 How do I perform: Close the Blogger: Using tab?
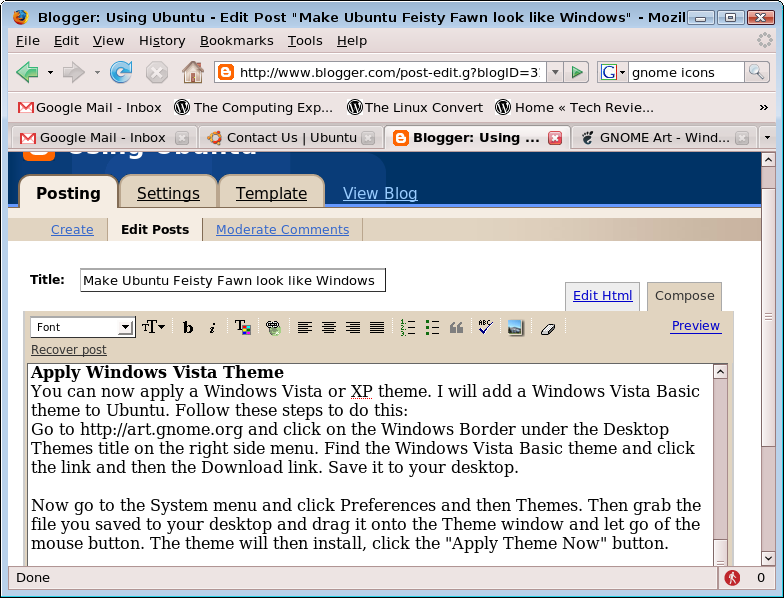[x=555, y=138]
